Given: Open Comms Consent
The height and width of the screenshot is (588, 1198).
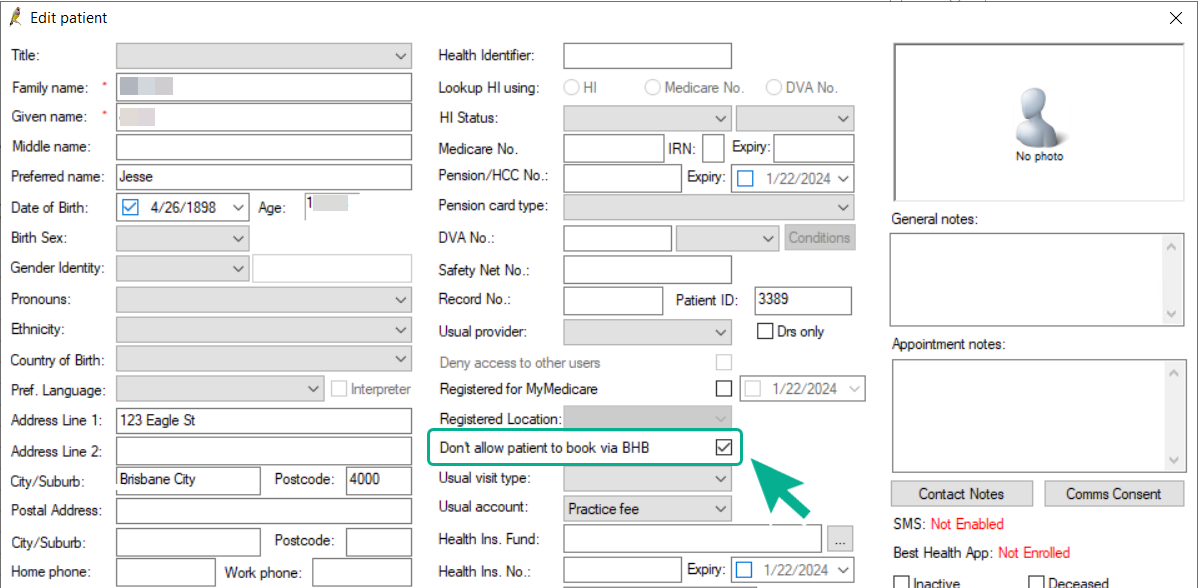Looking at the screenshot, I should [x=1113, y=493].
